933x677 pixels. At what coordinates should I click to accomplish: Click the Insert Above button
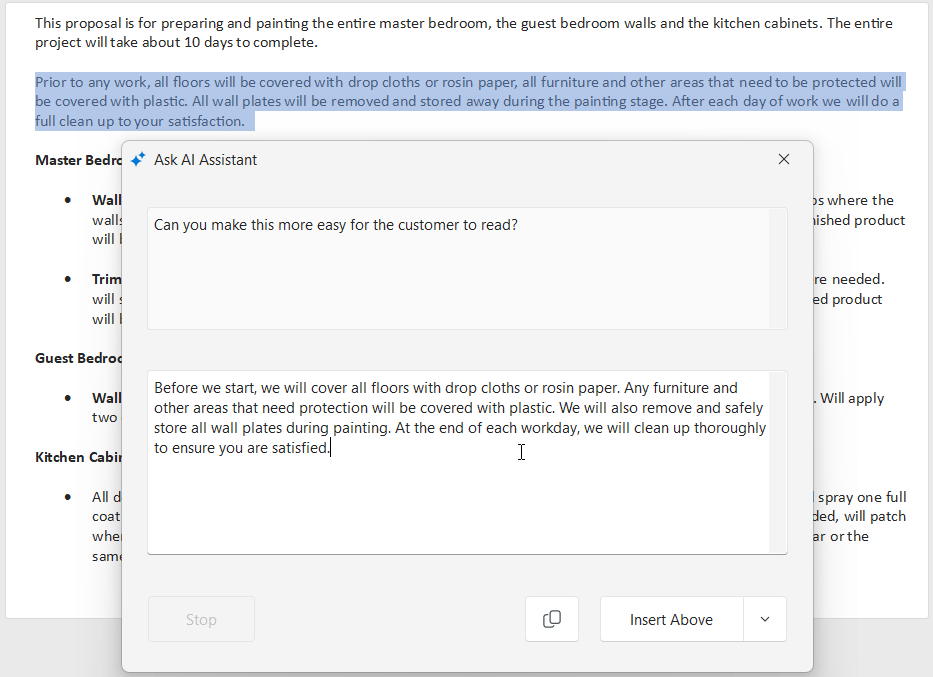pyautogui.click(x=671, y=618)
